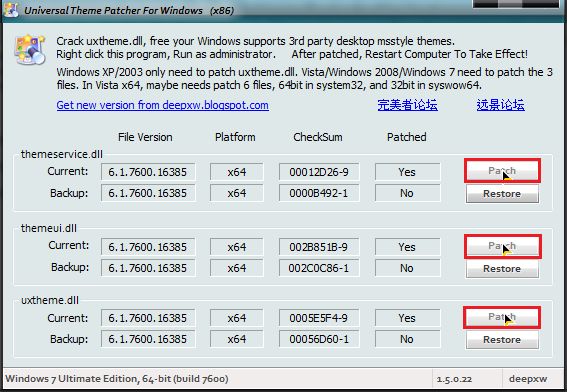Select checksum 0000B492-1 field
This screenshot has width=567, height=392.
pos(319,193)
